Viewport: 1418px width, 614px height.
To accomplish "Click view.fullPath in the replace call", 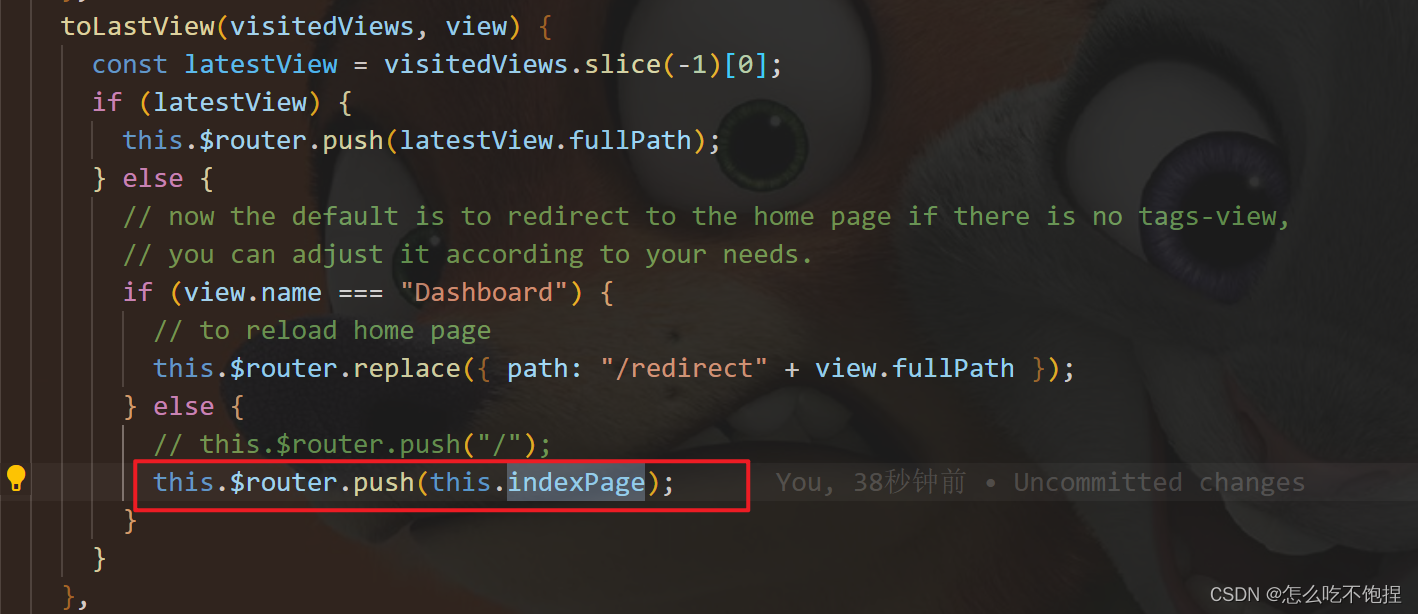I will (x=914, y=369).
